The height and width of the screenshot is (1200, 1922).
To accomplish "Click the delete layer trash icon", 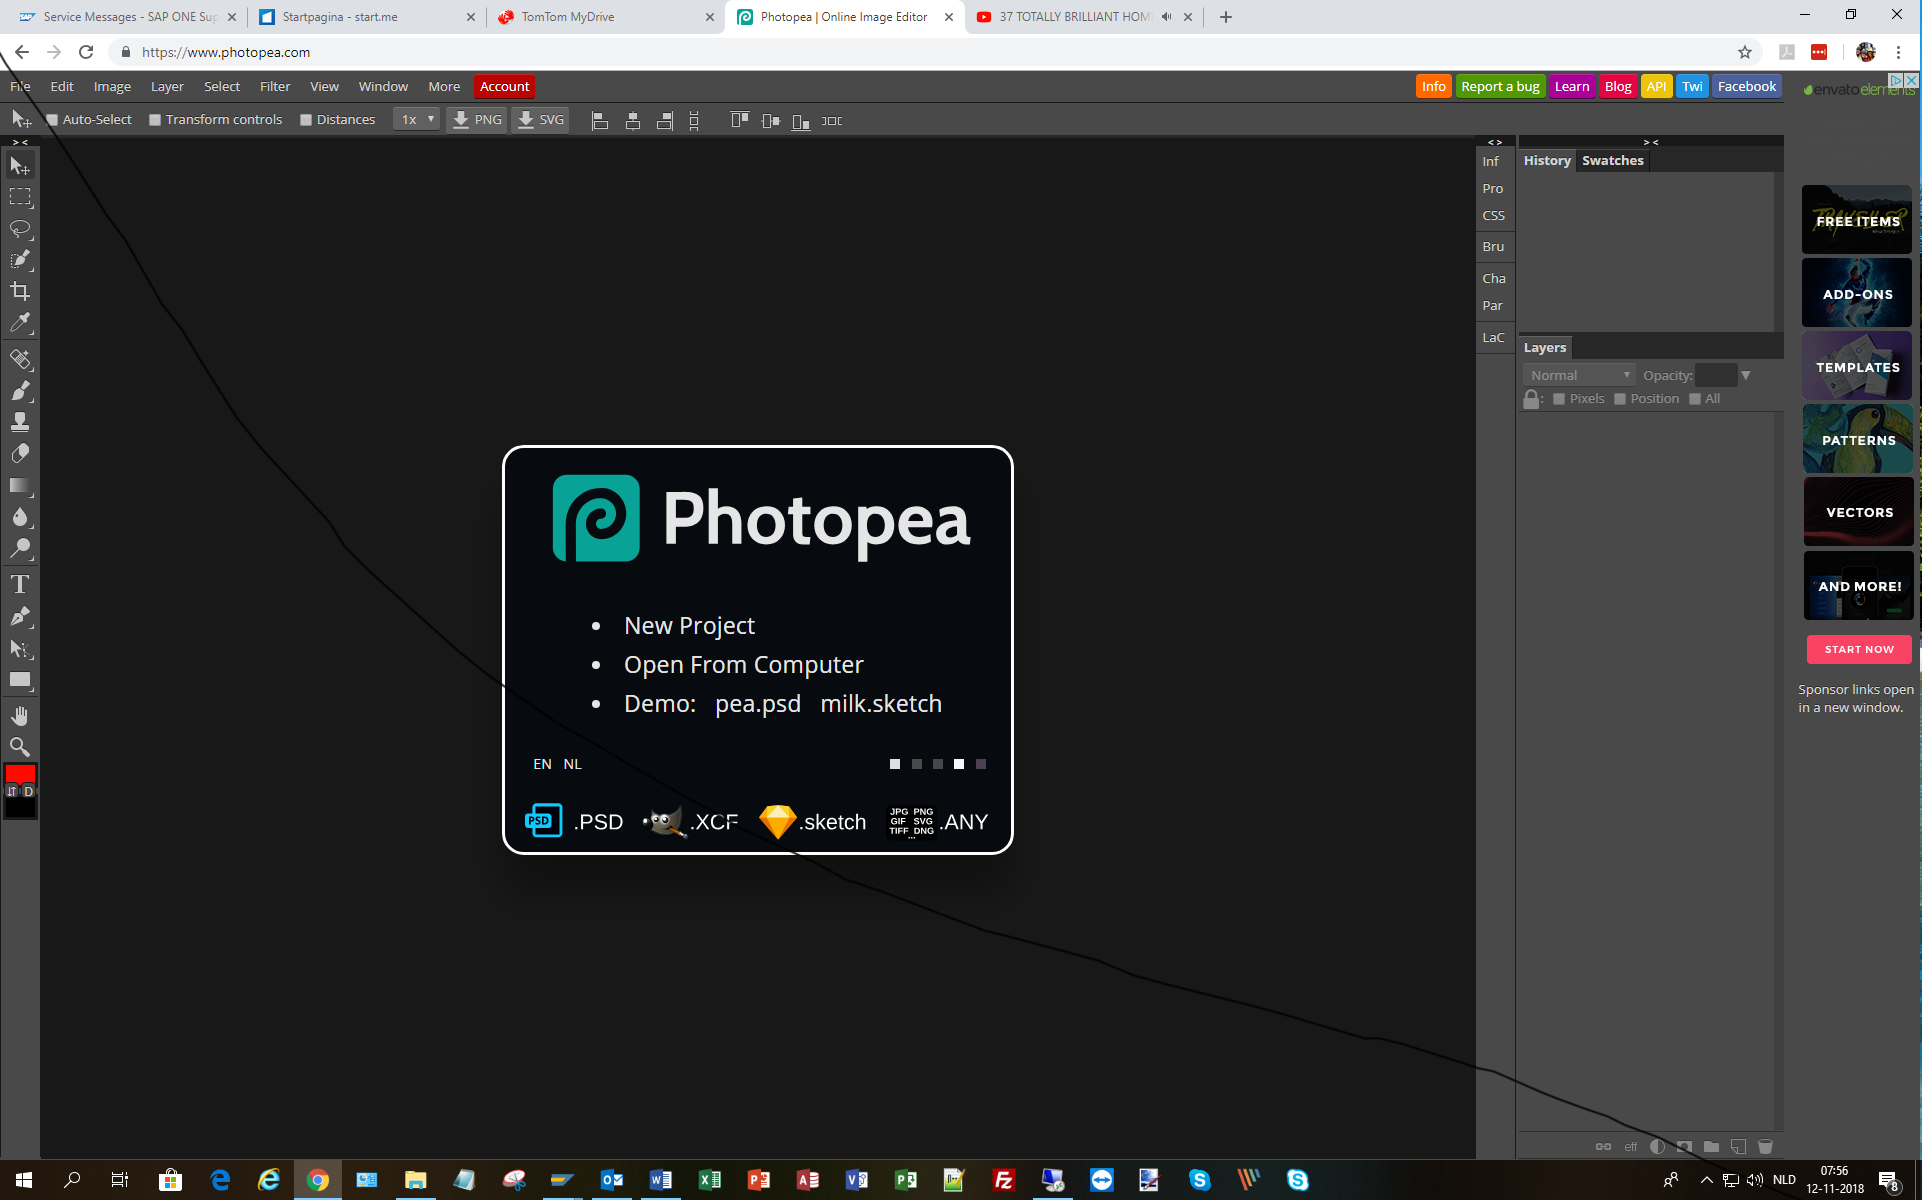I will tap(1765, 1146).
